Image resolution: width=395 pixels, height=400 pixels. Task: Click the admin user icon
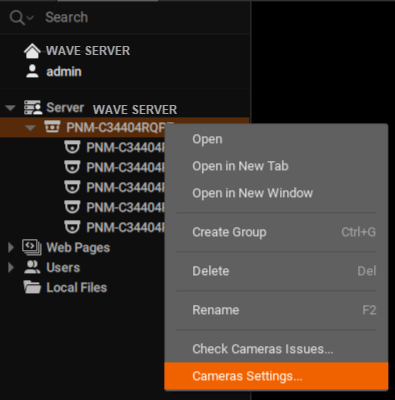tap(32, 71)
